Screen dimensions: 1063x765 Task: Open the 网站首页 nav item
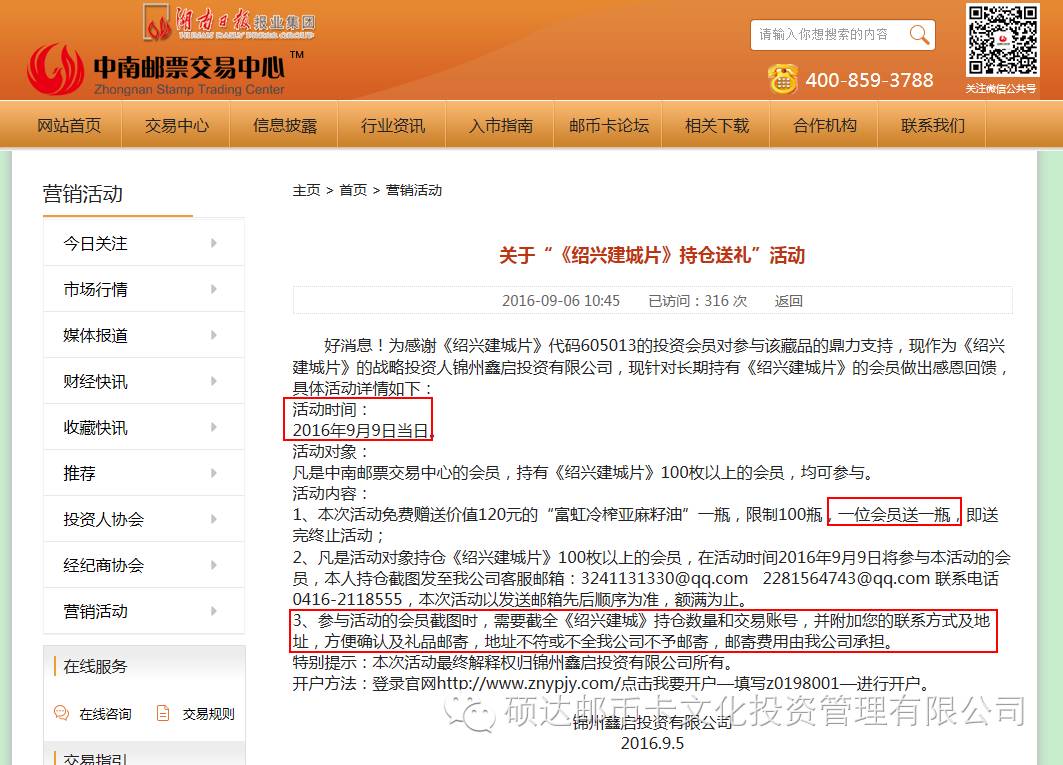(68, 125)
